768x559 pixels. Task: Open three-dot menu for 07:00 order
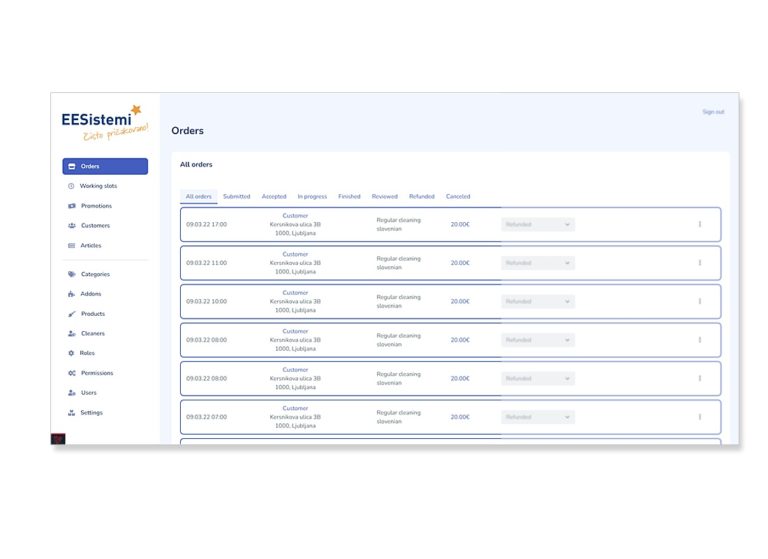[x=699, y=417]
